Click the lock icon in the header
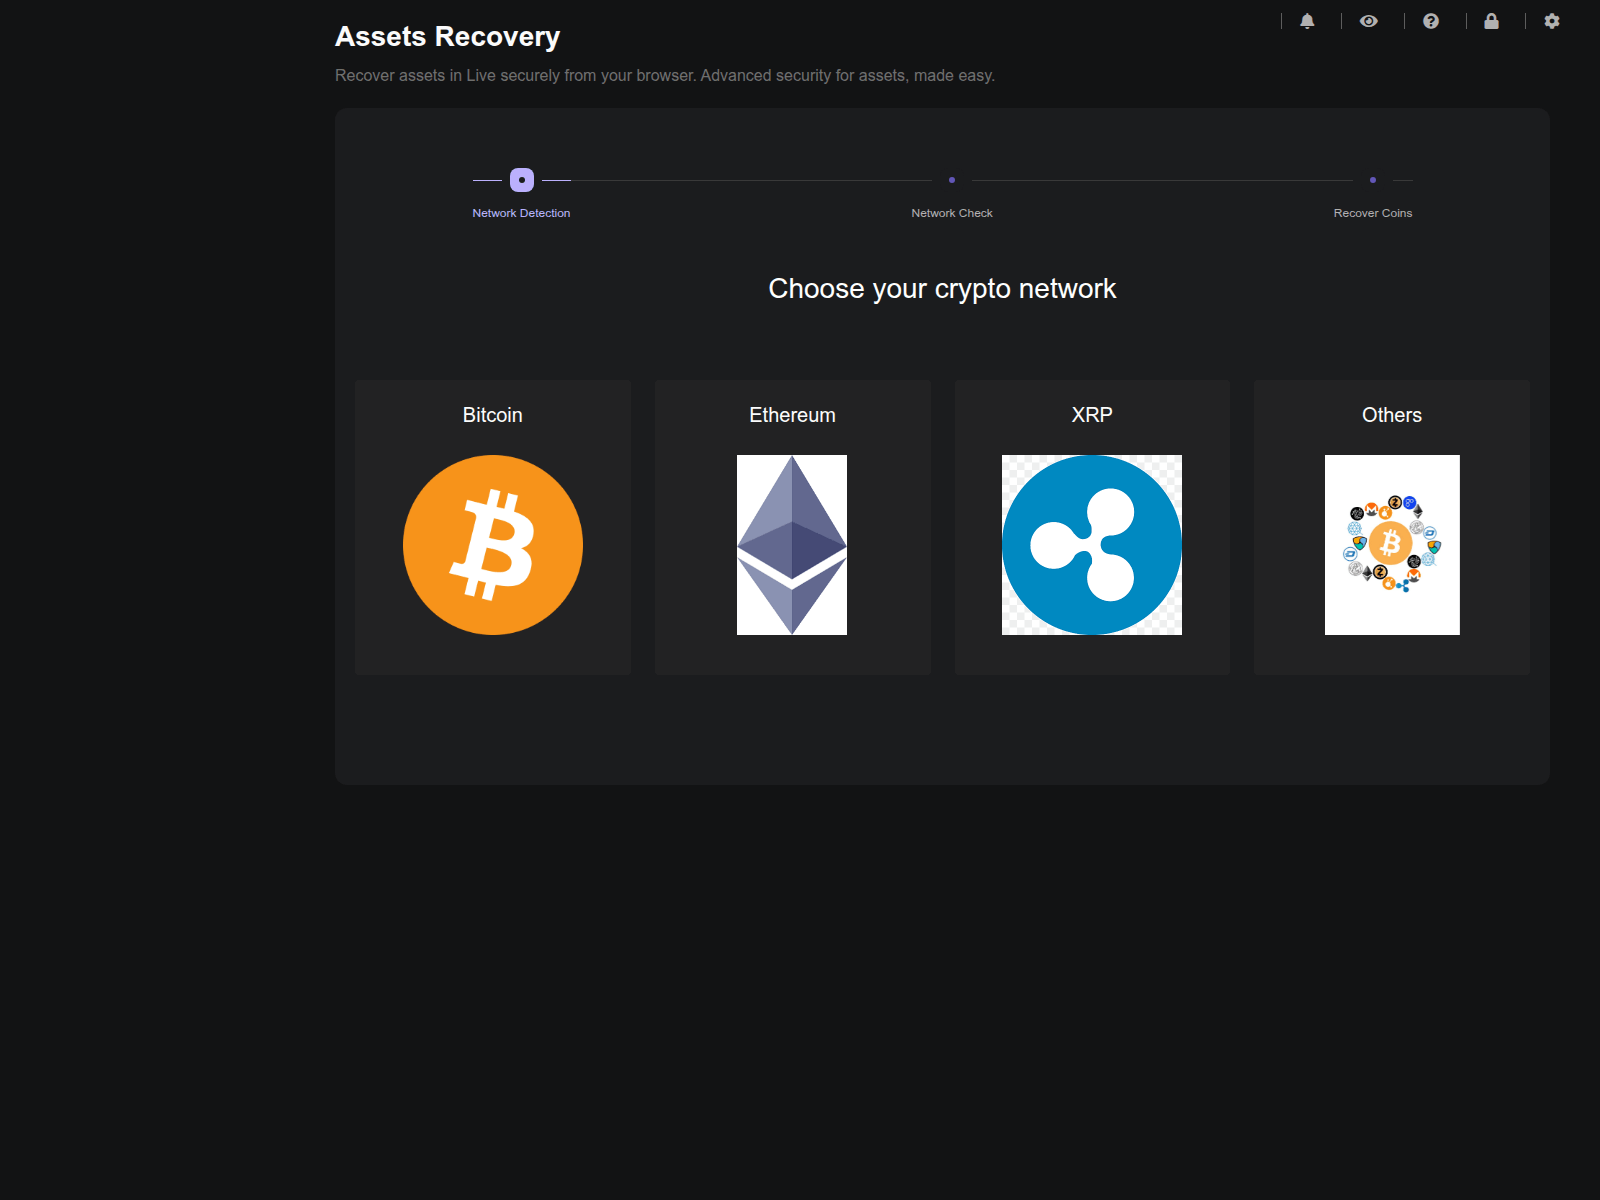The width and height of the screenshot is (1600, 1200). (x=1491, y=21)
